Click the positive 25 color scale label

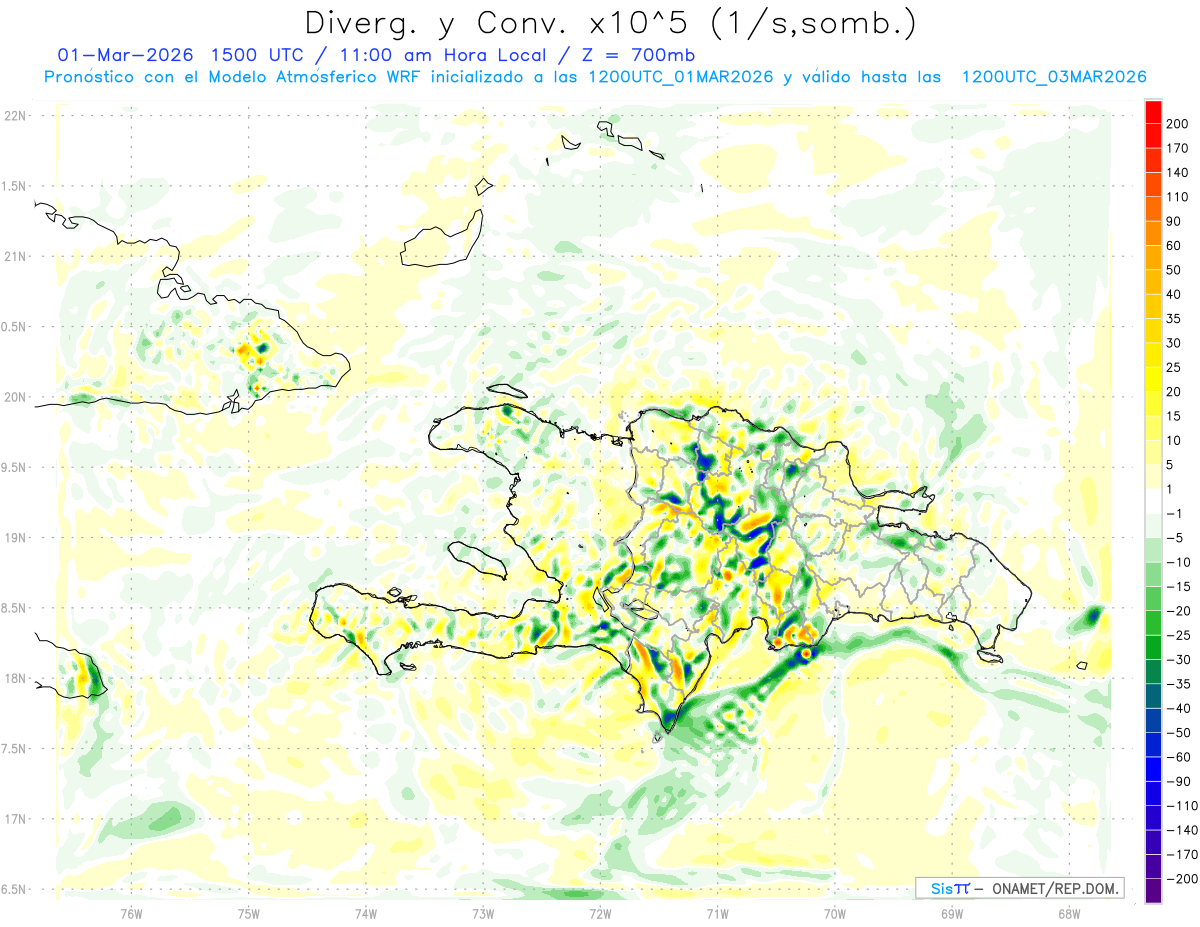[1174, 367]
